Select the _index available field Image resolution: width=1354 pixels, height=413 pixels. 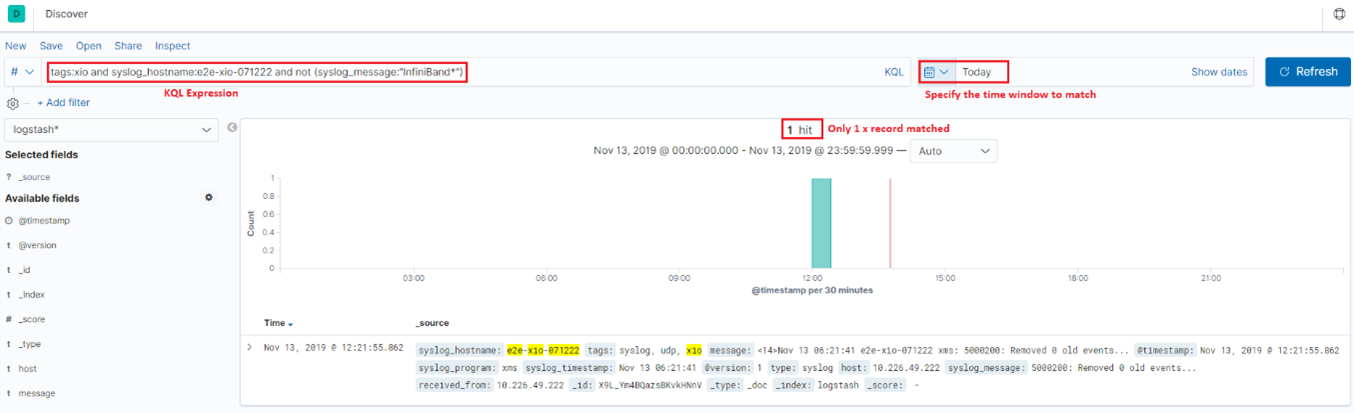click(31, 295)
